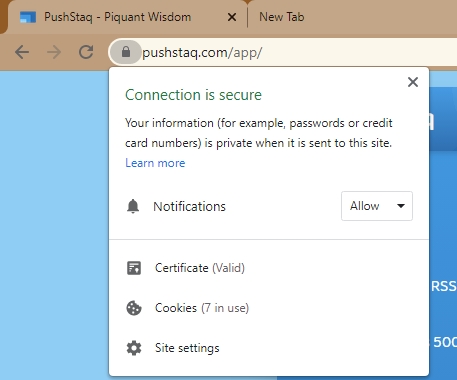This screenshot has height=380, width=457.
Task: Close the PushStaq tab
Action: [x=232, y=17]
